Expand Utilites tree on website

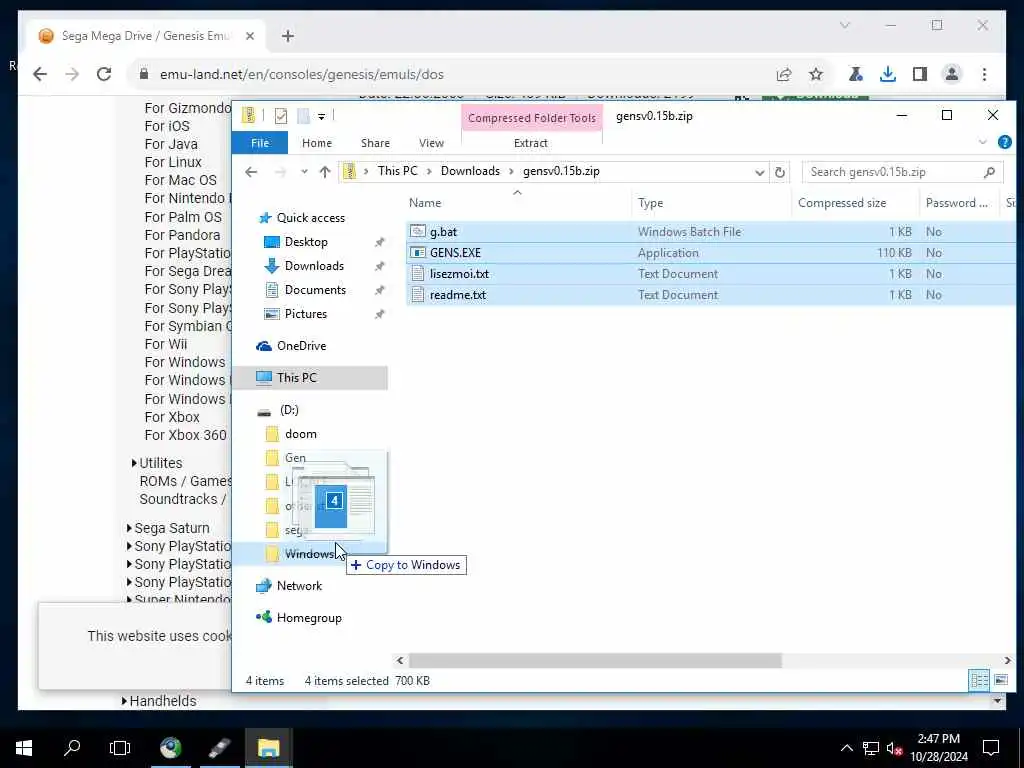tap(134, 463)
